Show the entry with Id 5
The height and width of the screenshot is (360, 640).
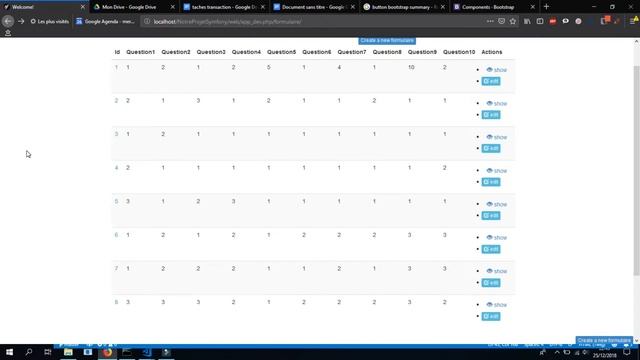click(x=496, y=204)
